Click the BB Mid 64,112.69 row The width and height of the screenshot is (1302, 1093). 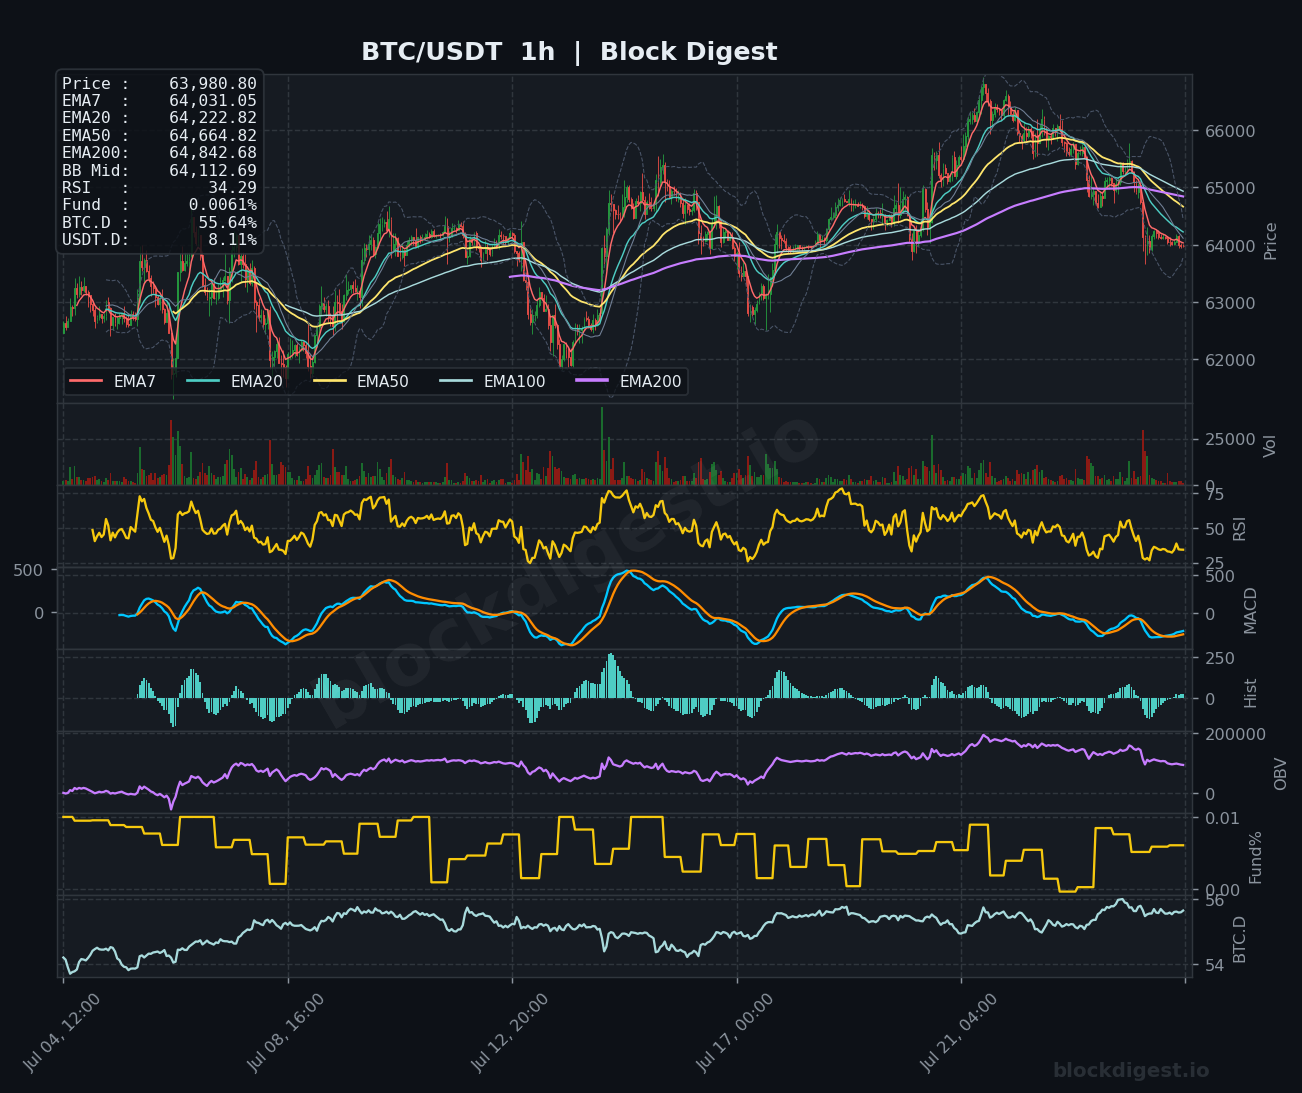tap(159, 171)
